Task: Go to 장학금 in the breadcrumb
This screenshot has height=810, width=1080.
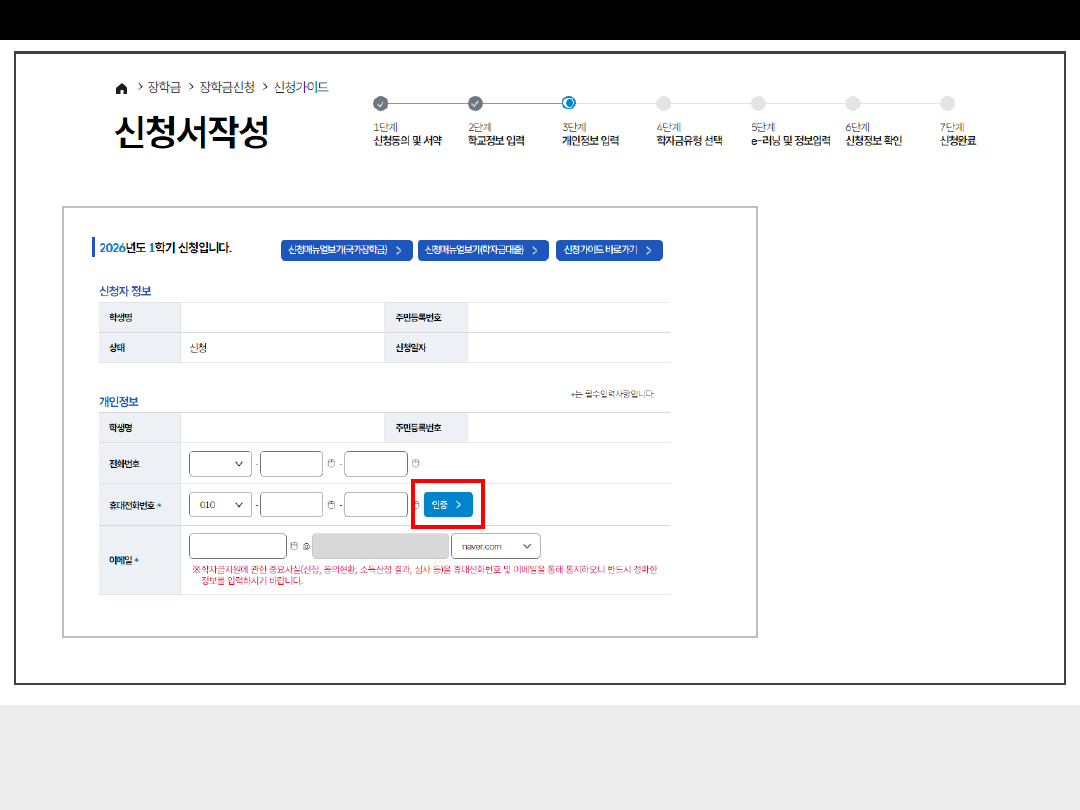Action: pyautogui.click(x=164, y=88)
